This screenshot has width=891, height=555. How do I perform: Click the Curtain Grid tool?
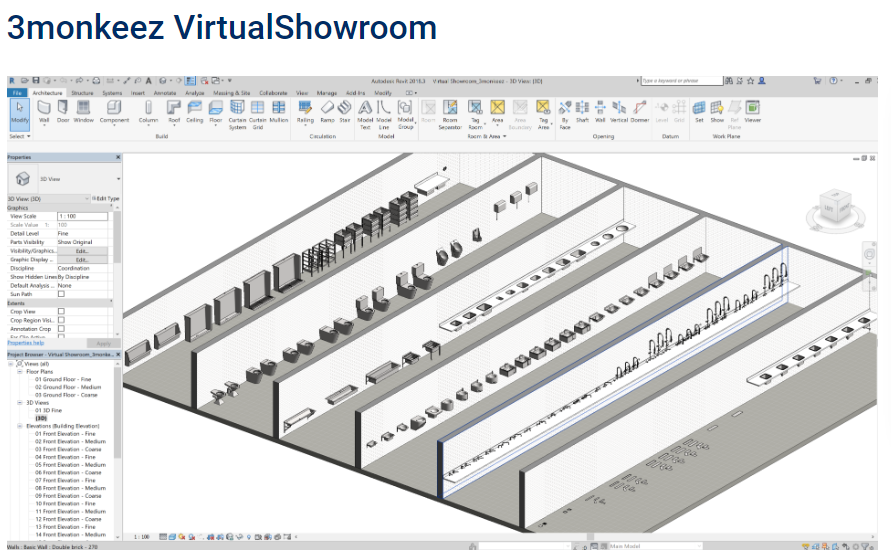pos(258,111)
